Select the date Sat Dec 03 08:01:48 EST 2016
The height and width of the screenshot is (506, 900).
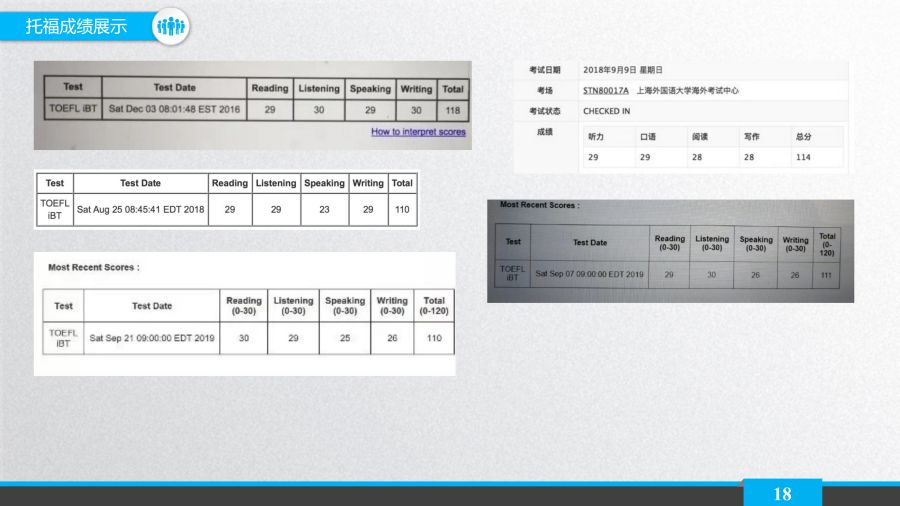(174, 109)
